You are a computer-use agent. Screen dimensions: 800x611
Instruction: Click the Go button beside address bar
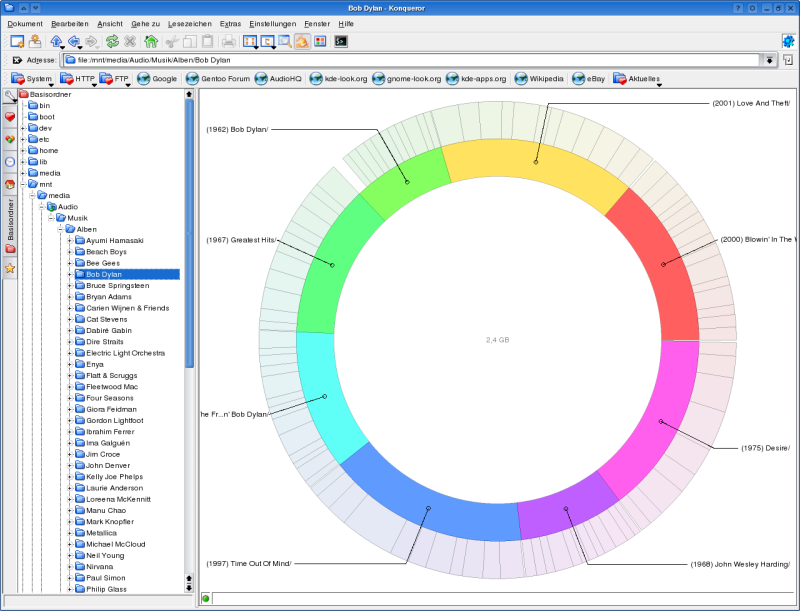point(788,60)
